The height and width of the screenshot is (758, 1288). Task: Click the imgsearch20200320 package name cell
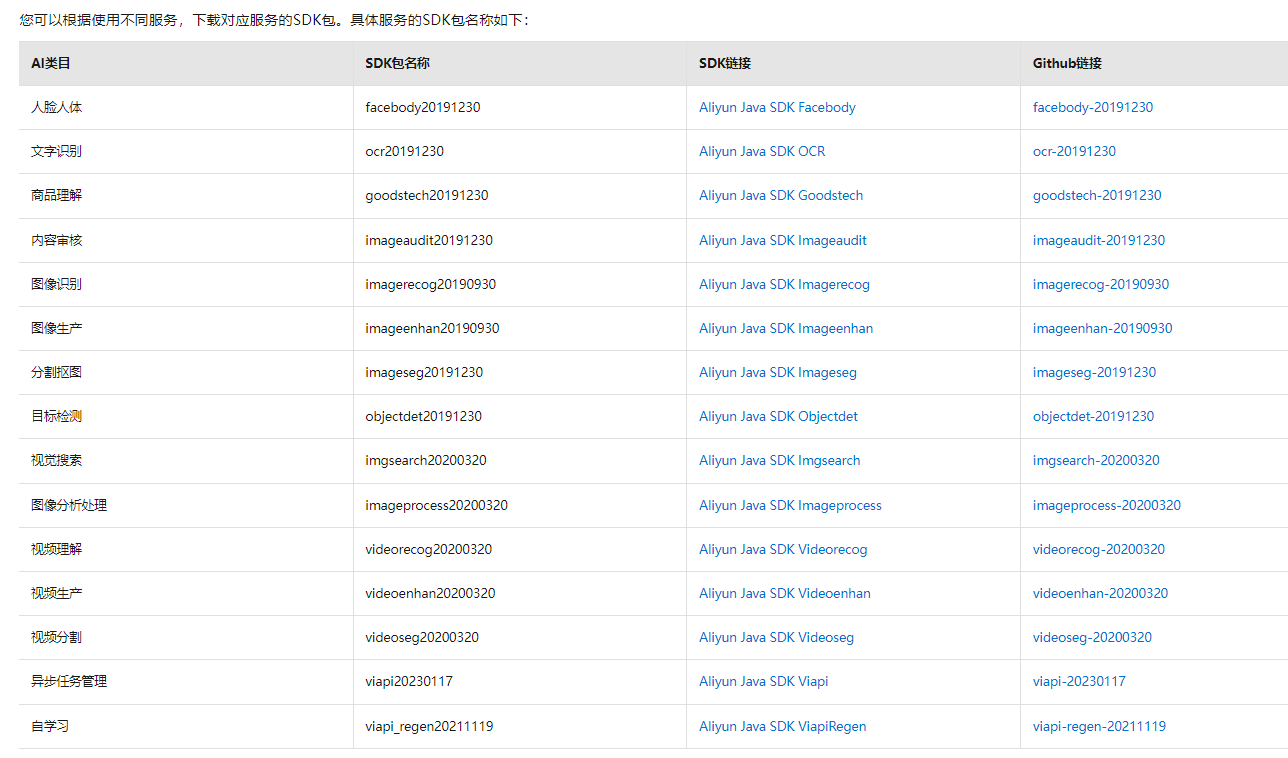[x=519, y=460]
